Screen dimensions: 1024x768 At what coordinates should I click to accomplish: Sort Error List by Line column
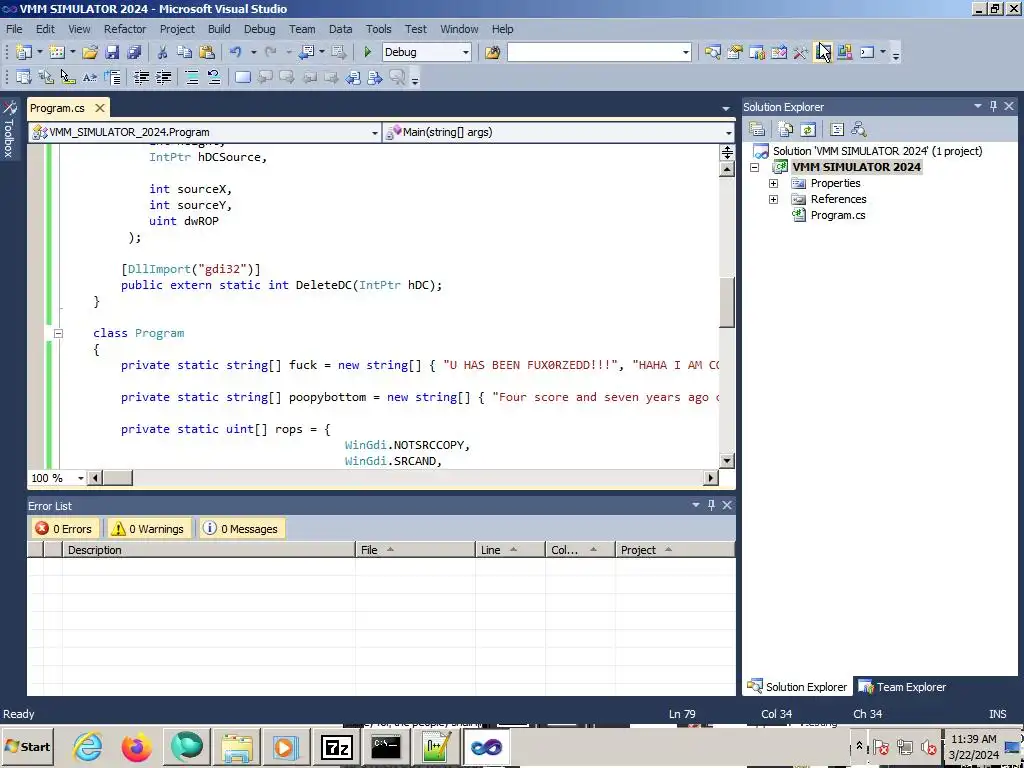(510, 550)
